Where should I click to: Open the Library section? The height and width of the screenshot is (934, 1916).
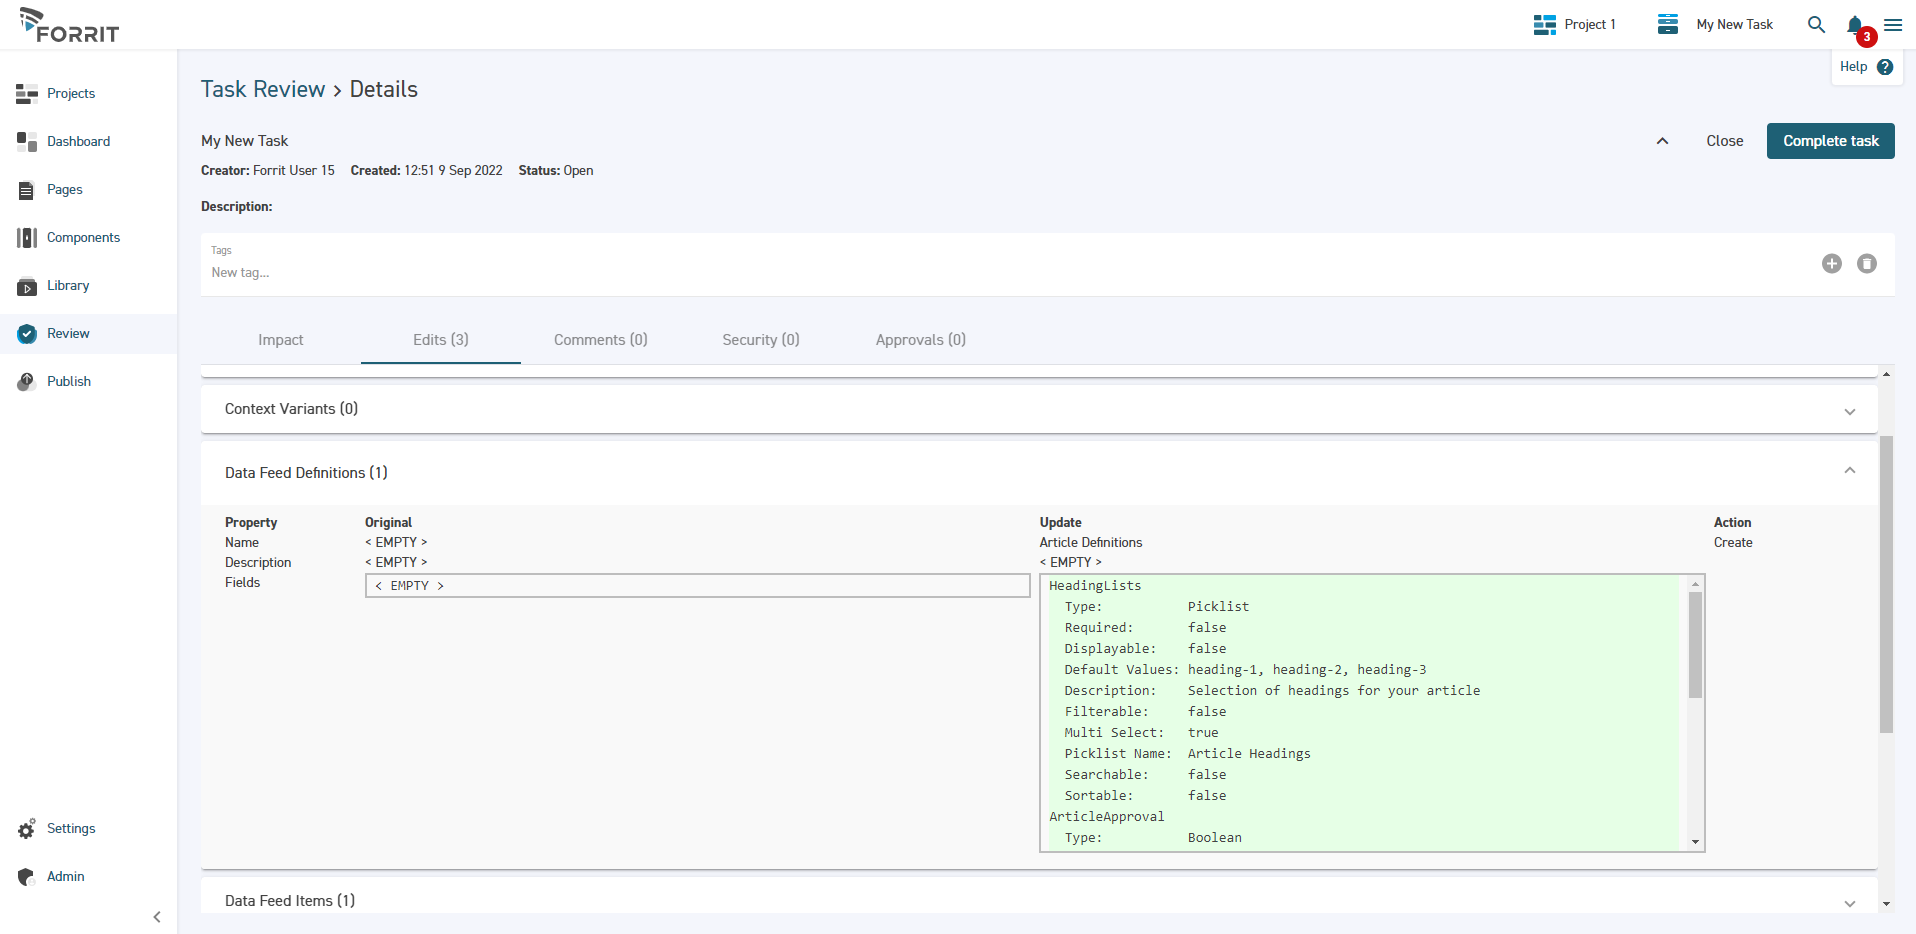point(67,285)
